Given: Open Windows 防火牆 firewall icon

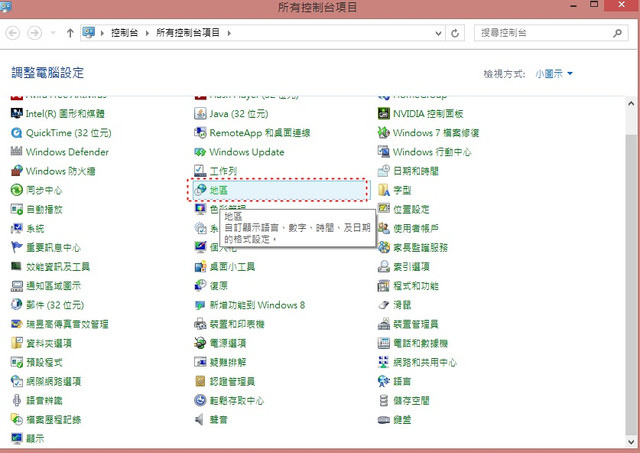Looking at the screenshot, I should click(16, 171).
